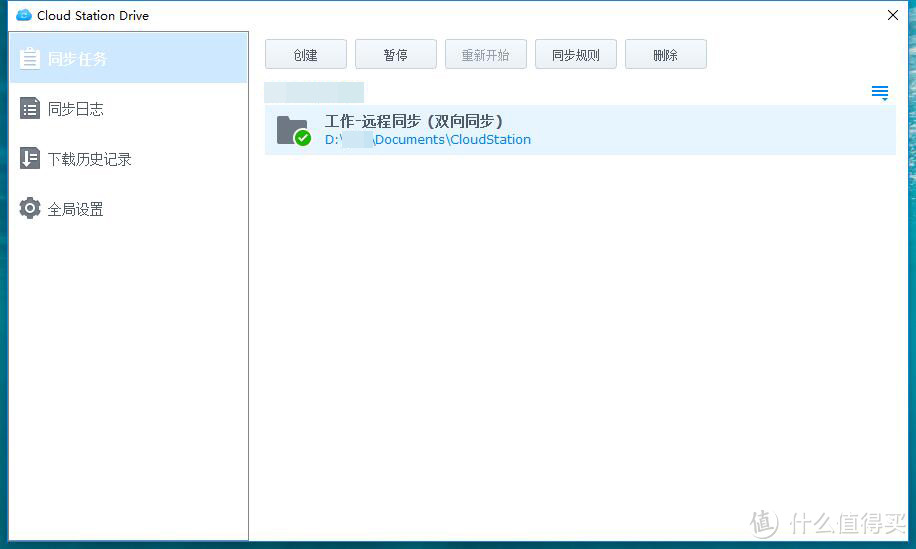
Task: Open 同步规则 button
Action: [575, 54]
